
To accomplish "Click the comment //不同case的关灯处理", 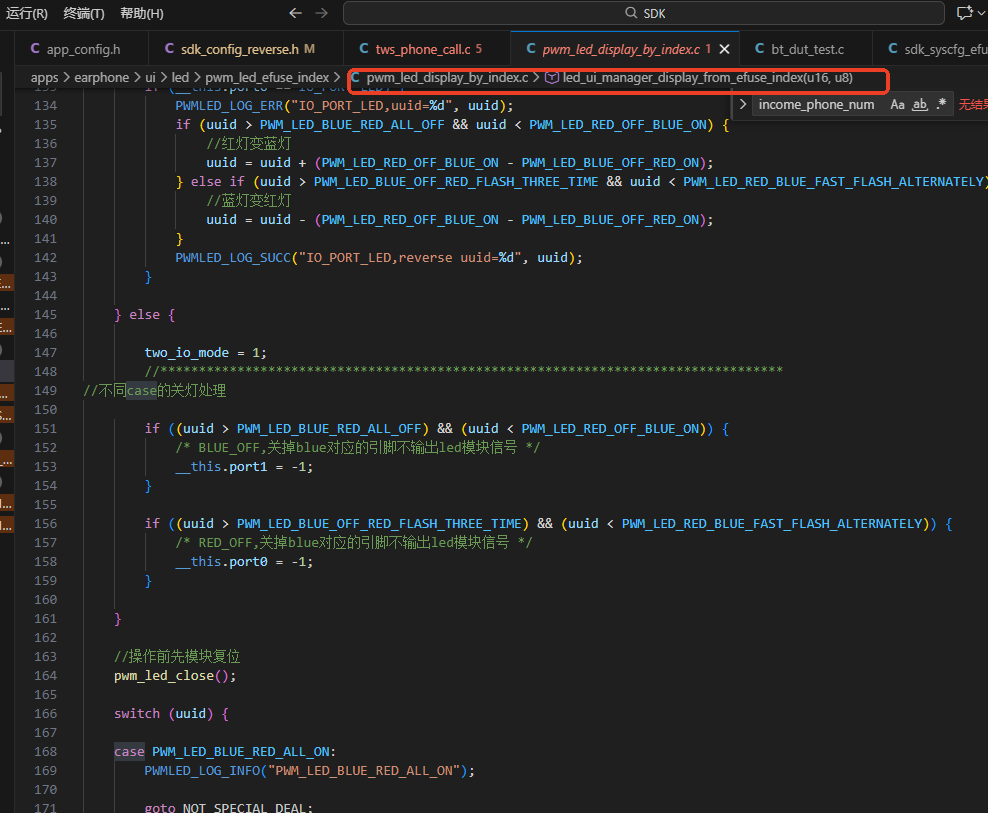I will tap(155, 391).
